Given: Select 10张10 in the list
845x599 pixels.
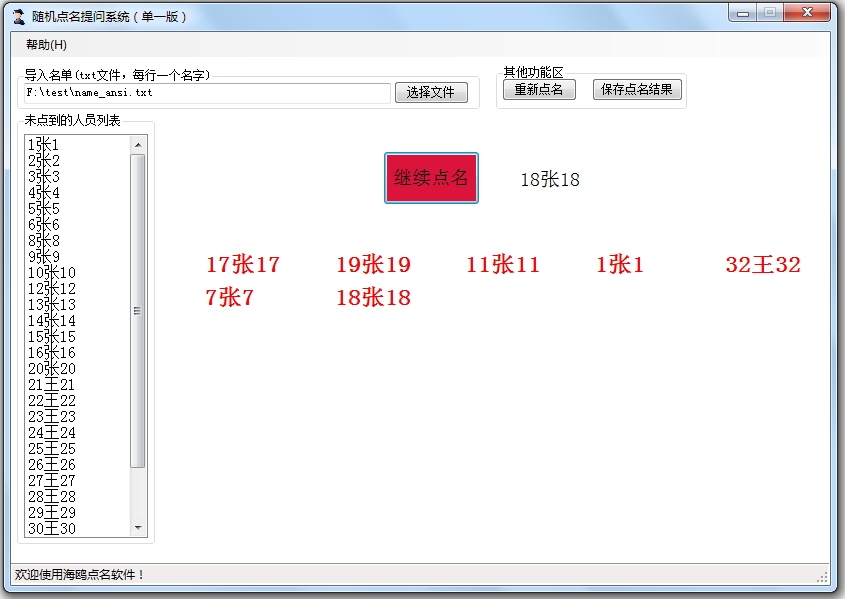Looking at the screenshot, I should 78,273.
